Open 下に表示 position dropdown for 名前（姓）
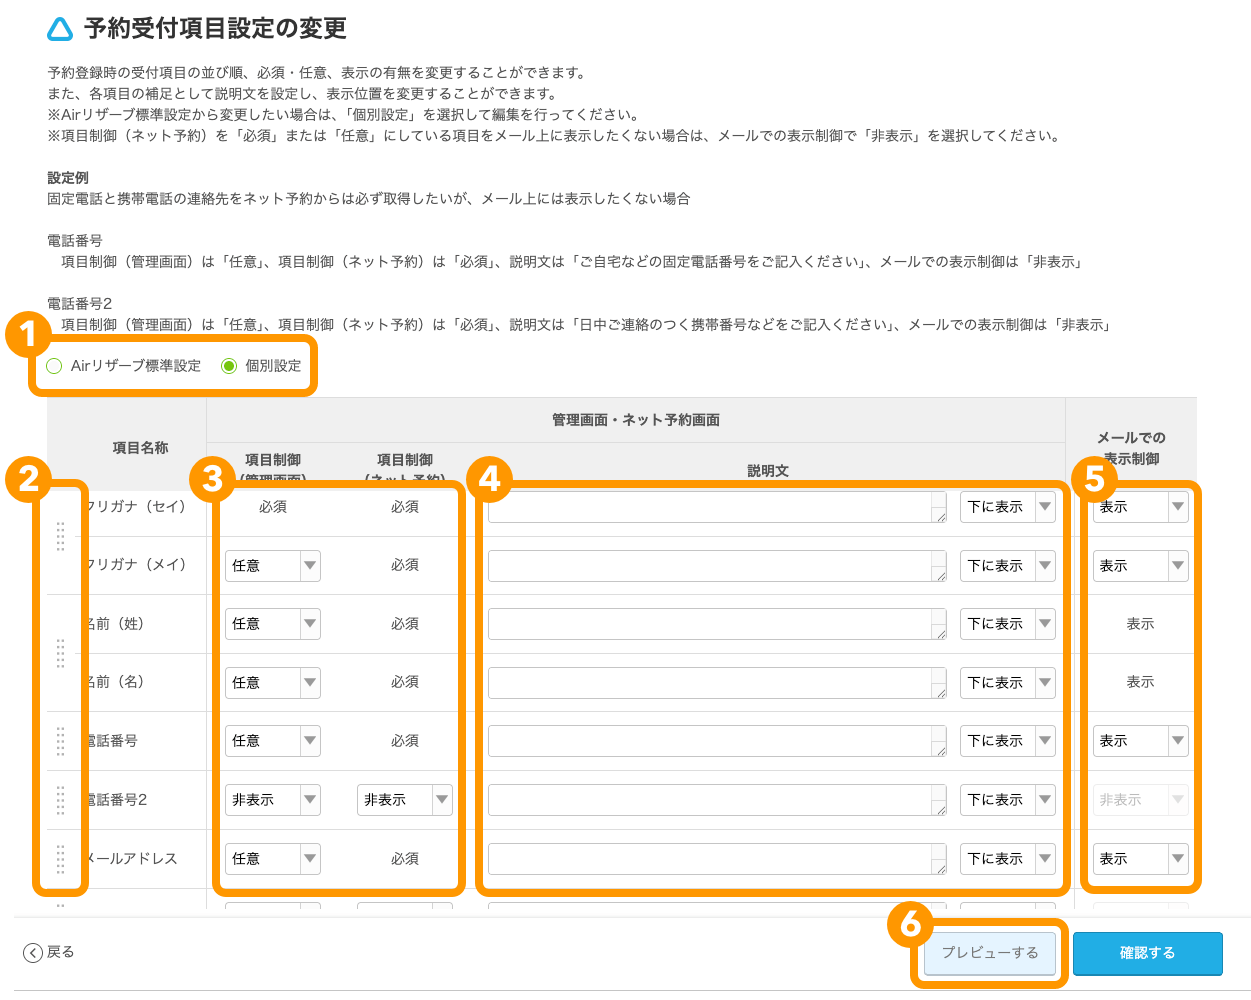Image resolution: width=1251 pixels, height=1000 pixels. [1008, 624]
